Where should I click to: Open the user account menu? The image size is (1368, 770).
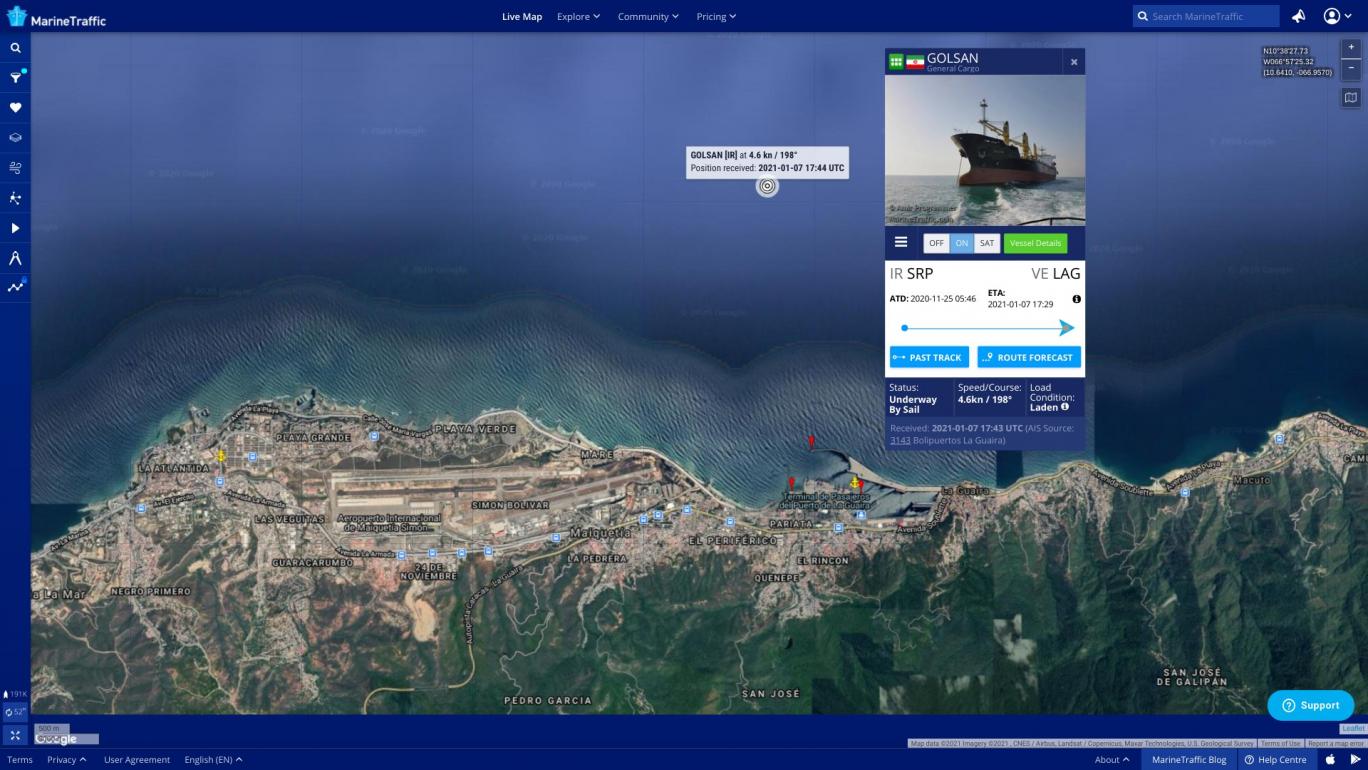tap(1337, 16)
